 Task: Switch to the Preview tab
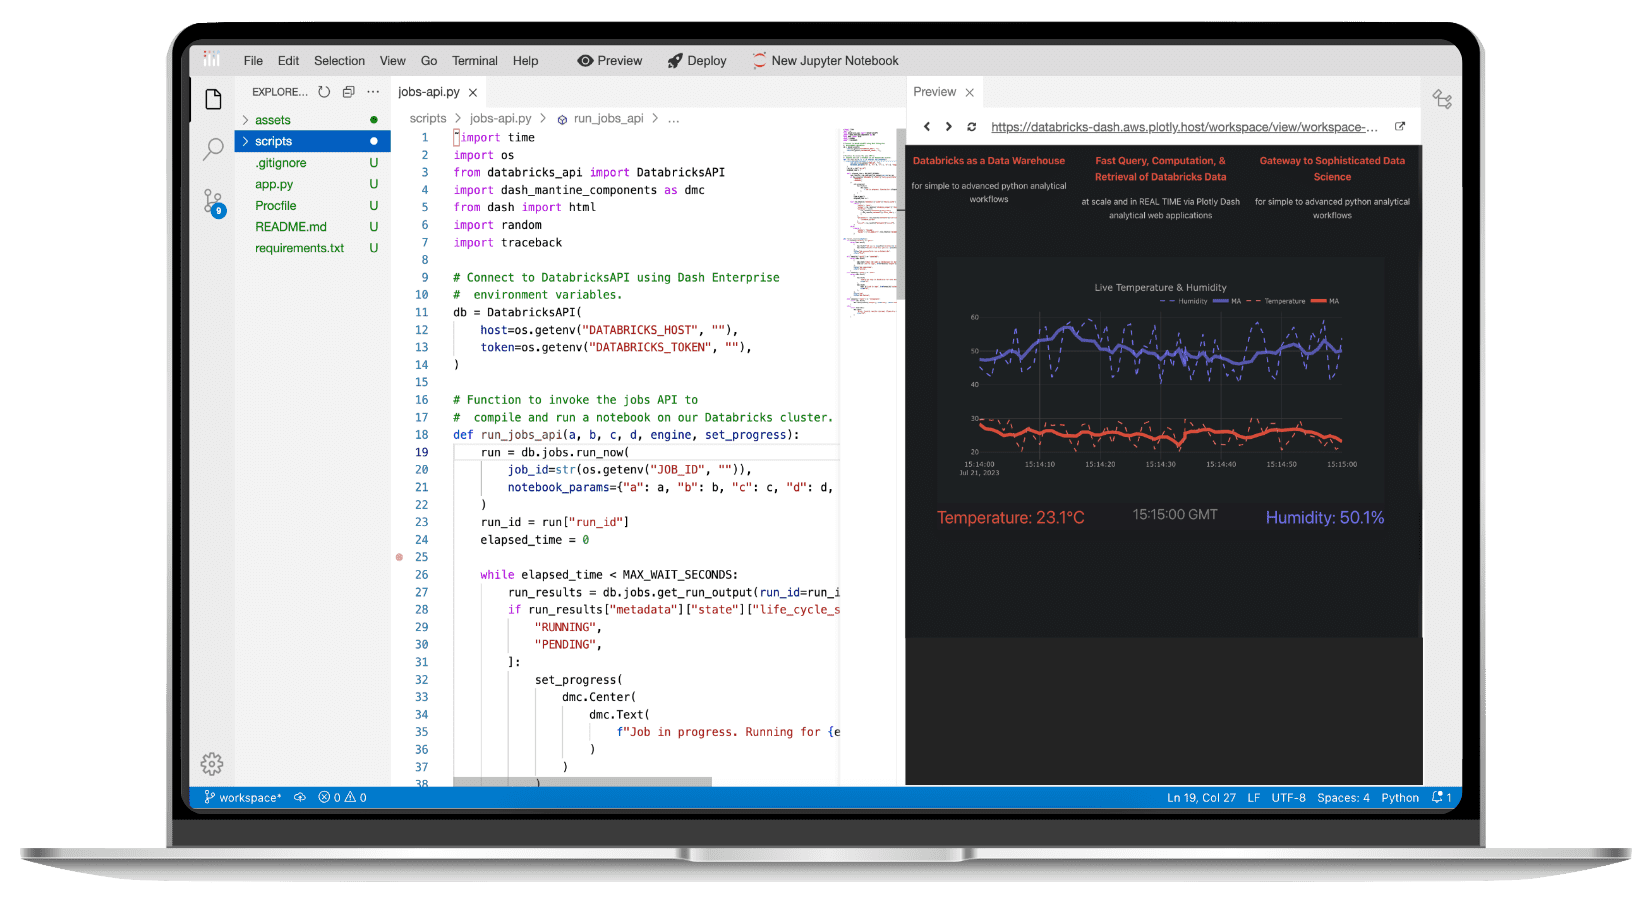tap(934, 91)
